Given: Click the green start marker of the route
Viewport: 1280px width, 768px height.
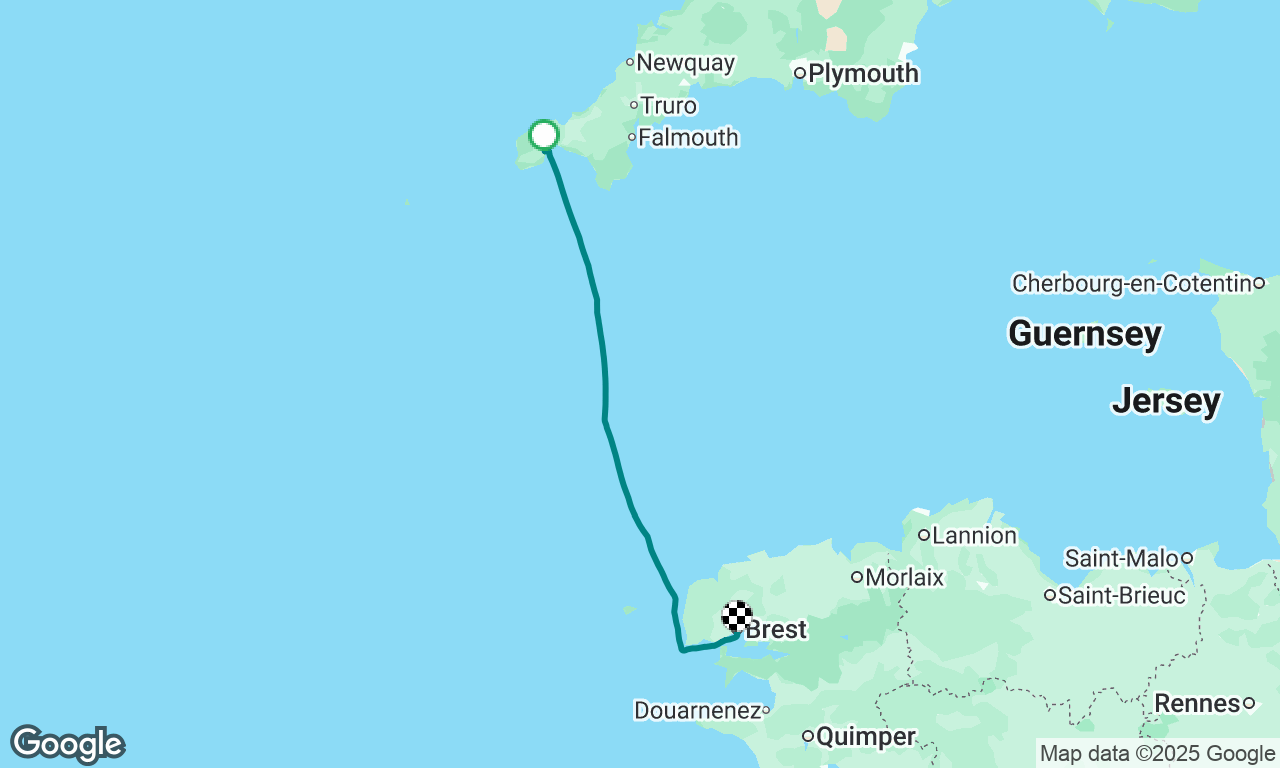Looking at the screenshot, I should tap(544, 135).
